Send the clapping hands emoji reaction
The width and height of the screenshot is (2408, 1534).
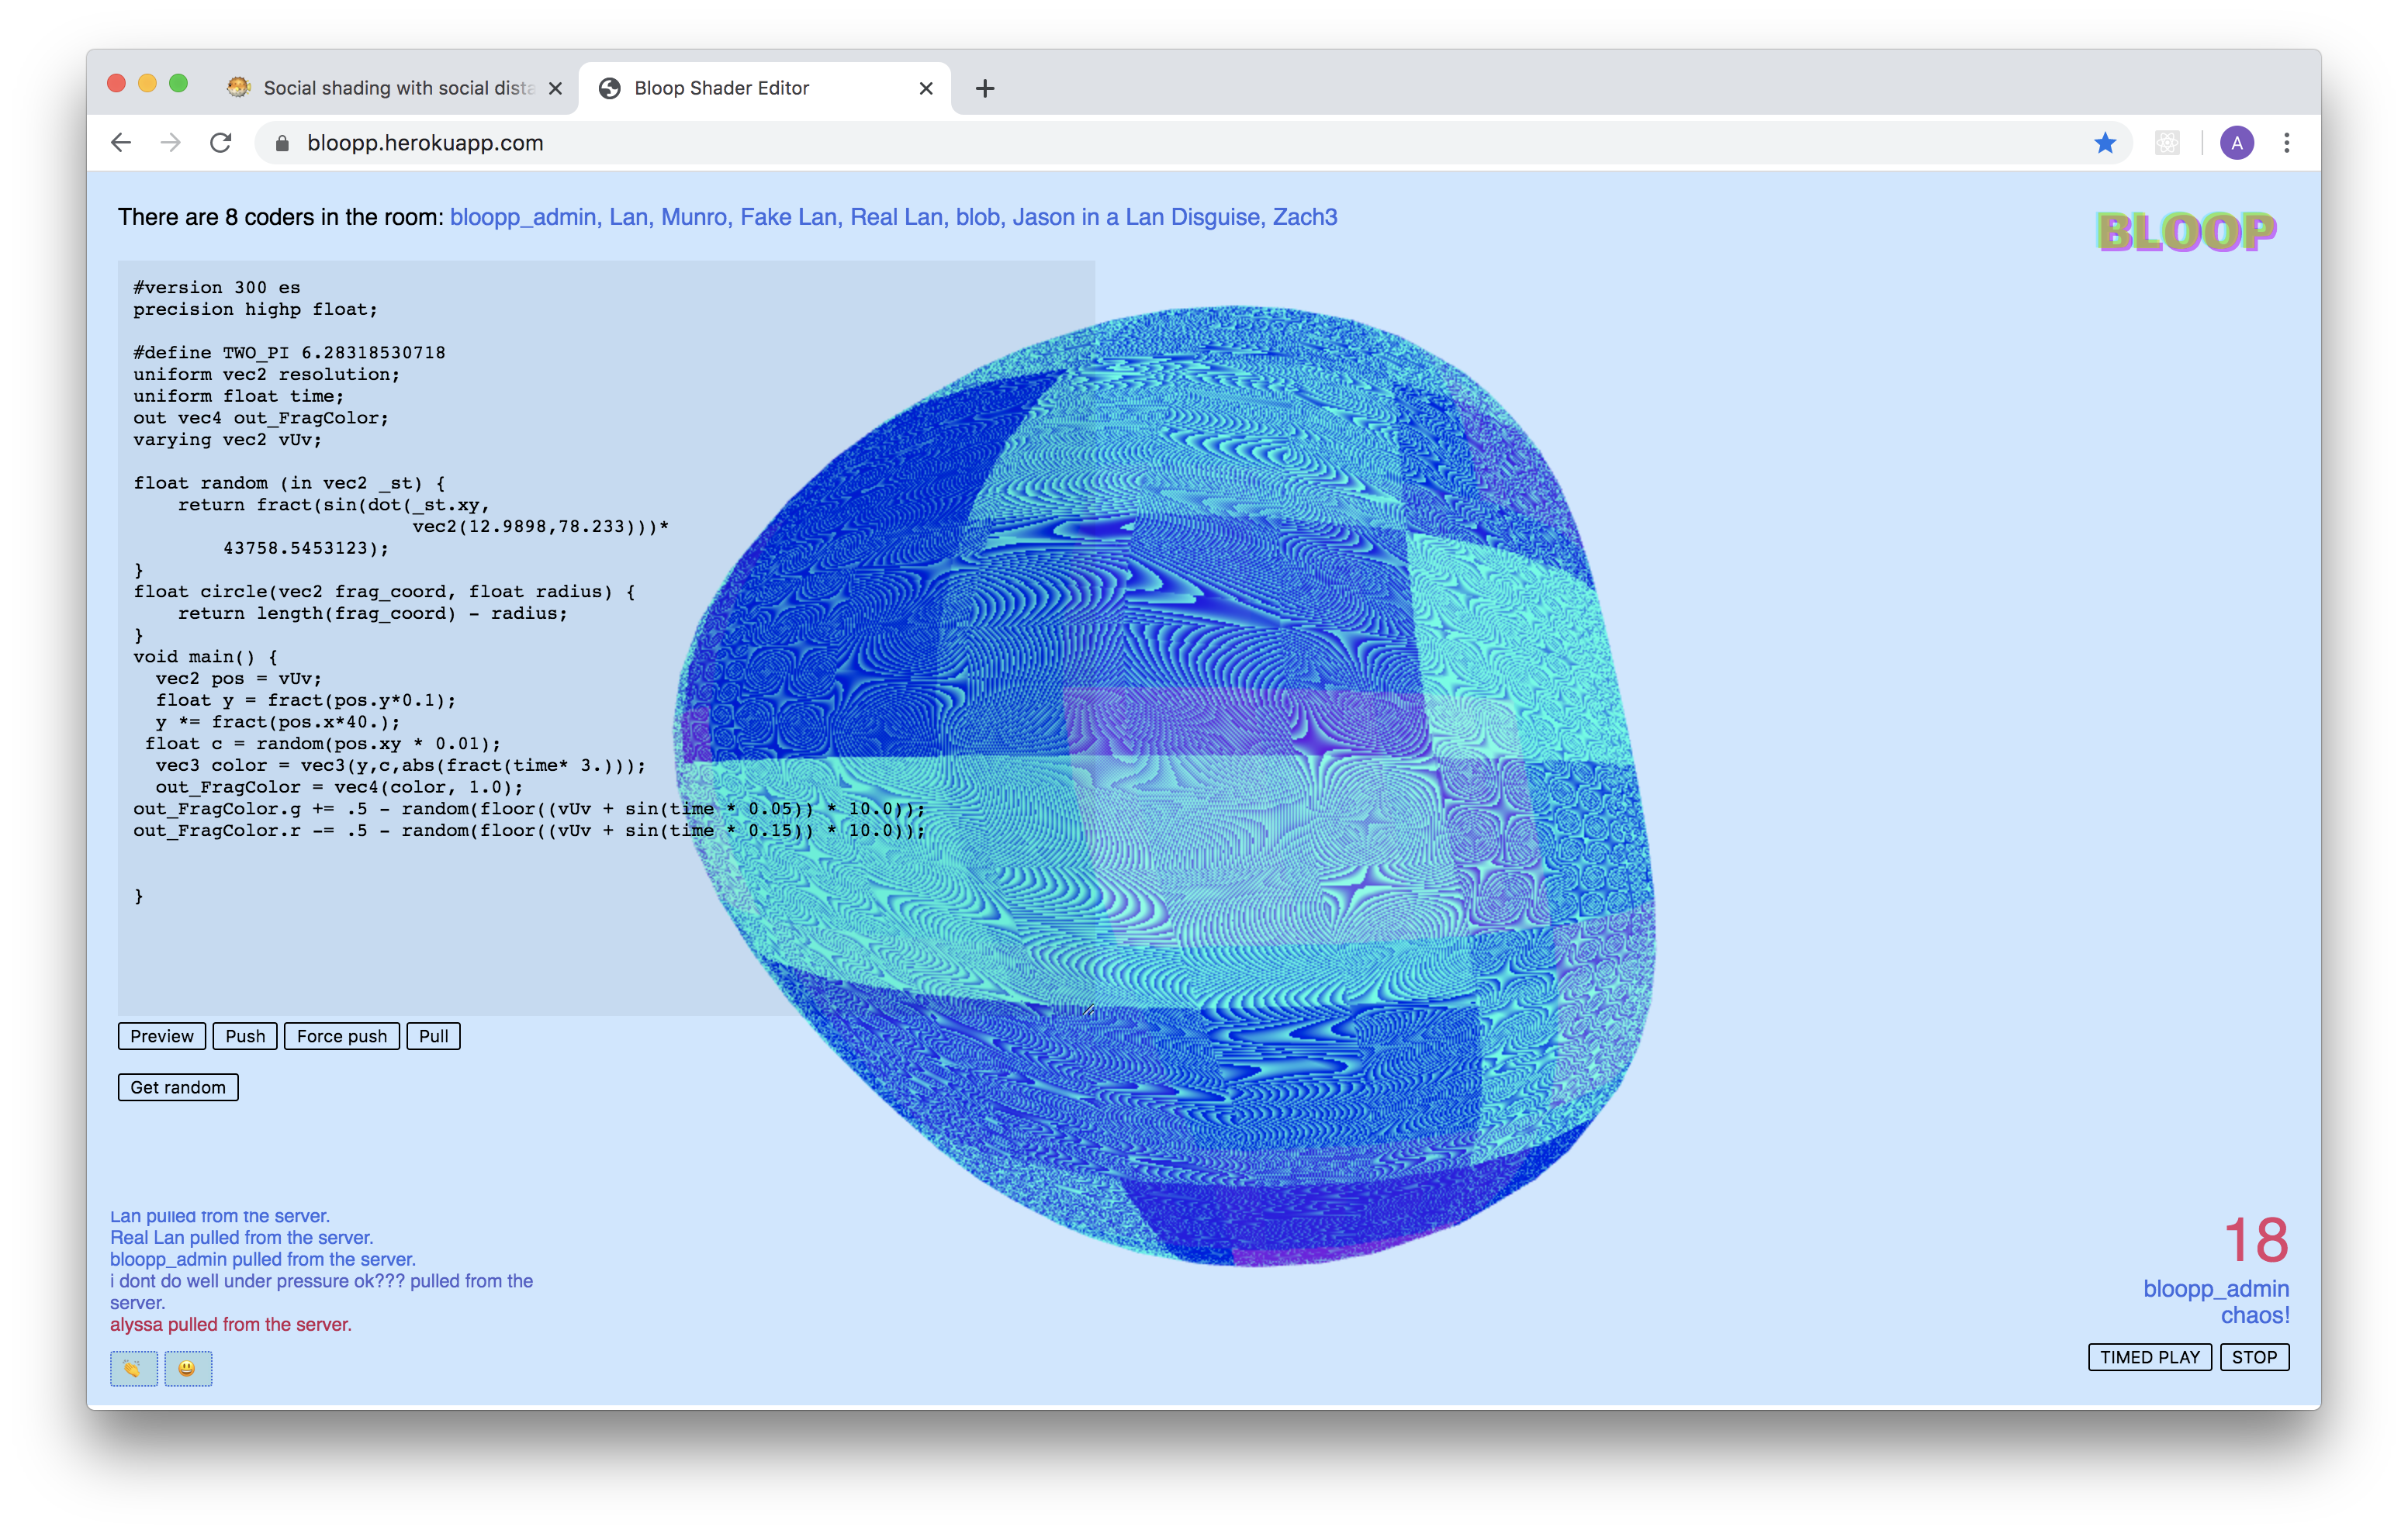click(133, 1368)
